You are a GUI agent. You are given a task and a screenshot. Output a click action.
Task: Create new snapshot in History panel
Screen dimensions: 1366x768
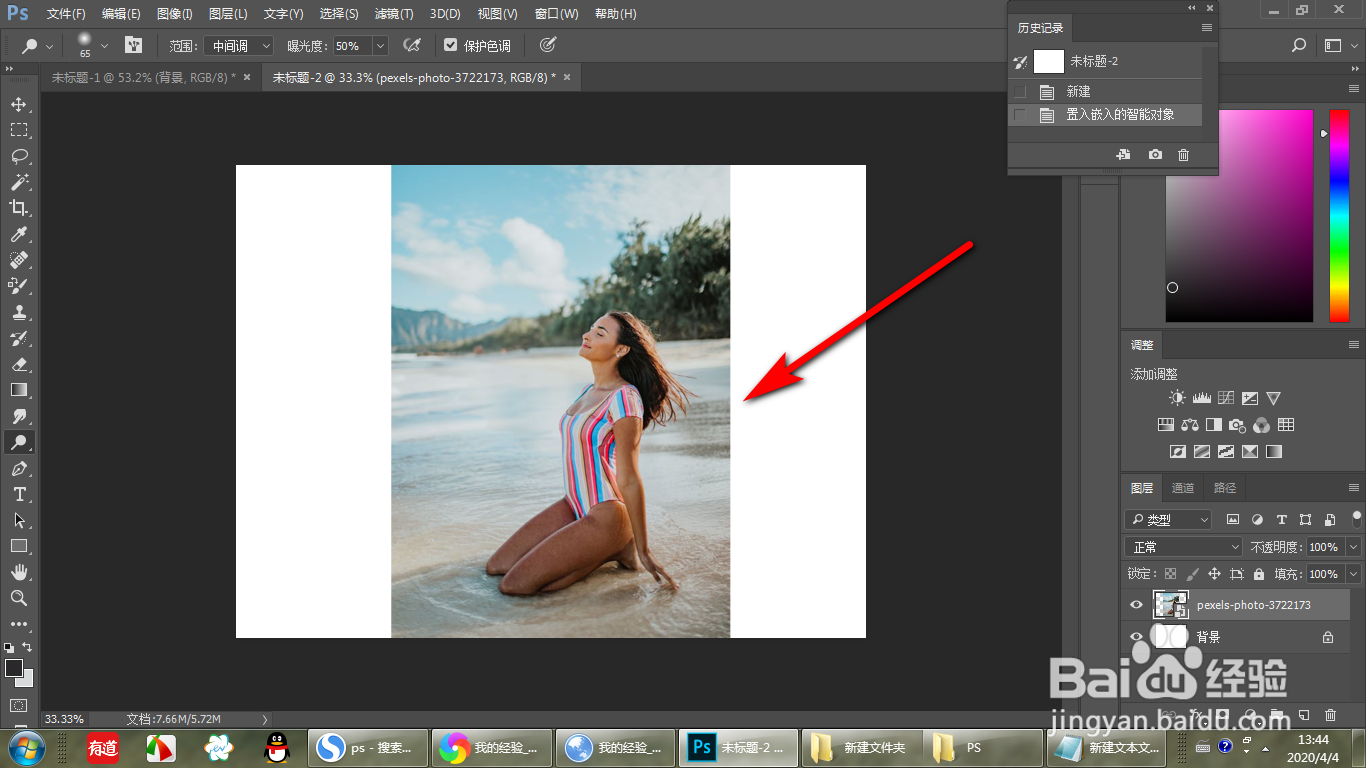tap(1155, 155)
